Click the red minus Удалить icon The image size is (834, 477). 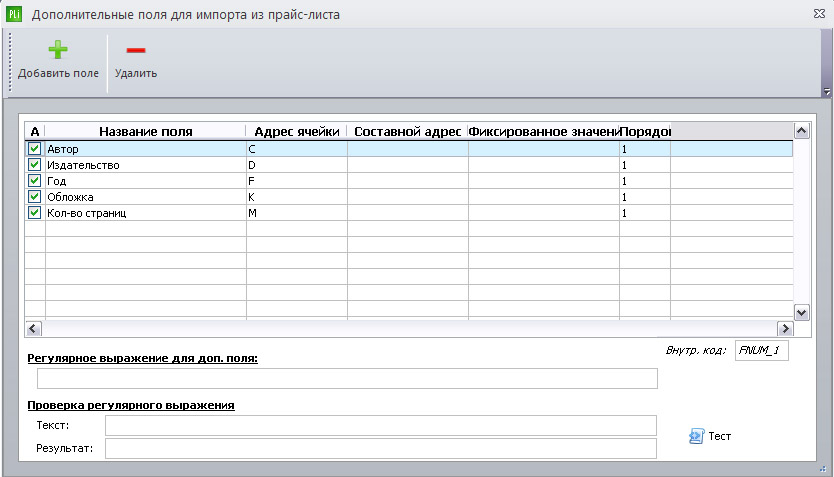pyautogui.click(x=136, y=51)
